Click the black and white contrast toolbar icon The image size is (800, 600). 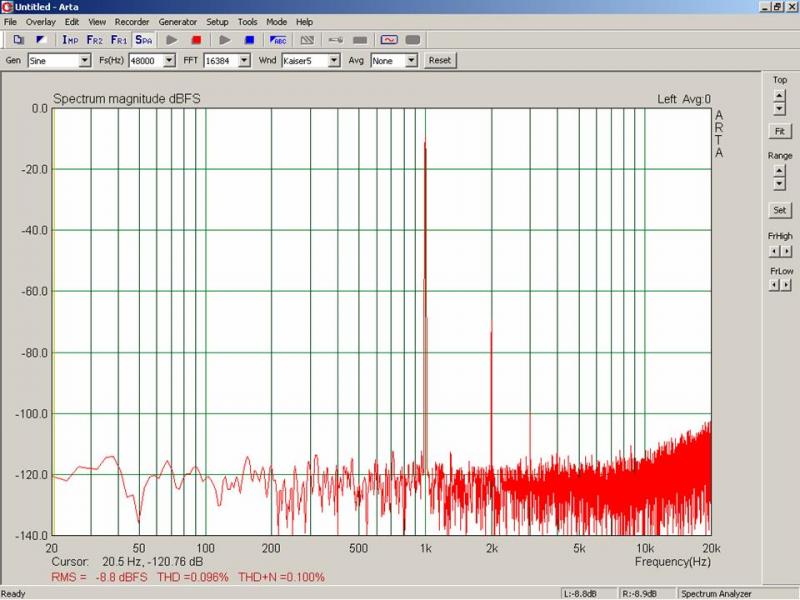coord(41,40)
